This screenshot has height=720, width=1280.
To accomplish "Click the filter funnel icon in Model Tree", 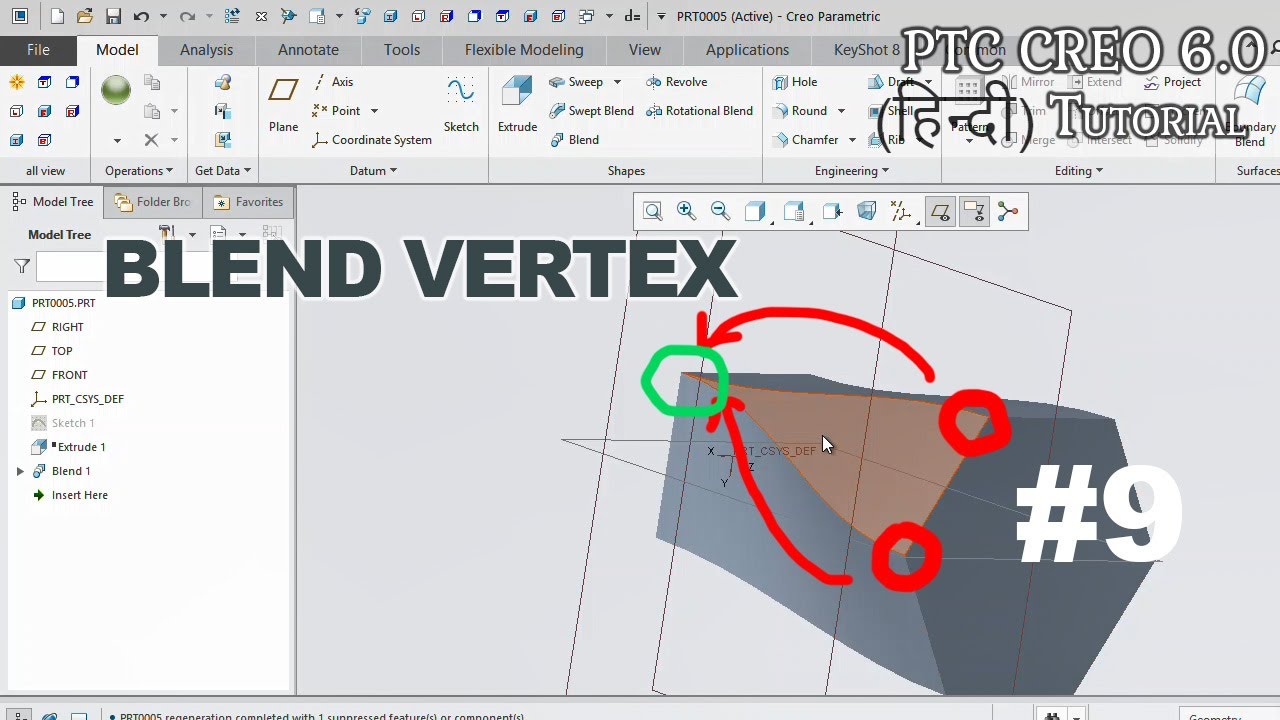I will (22, 266).
